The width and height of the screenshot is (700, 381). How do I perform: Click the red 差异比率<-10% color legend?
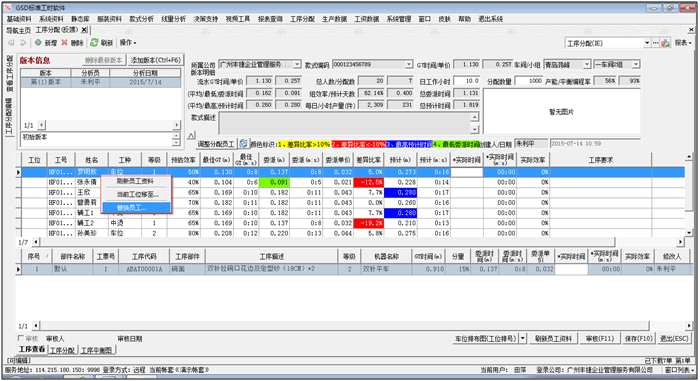(x=358, y=144)
